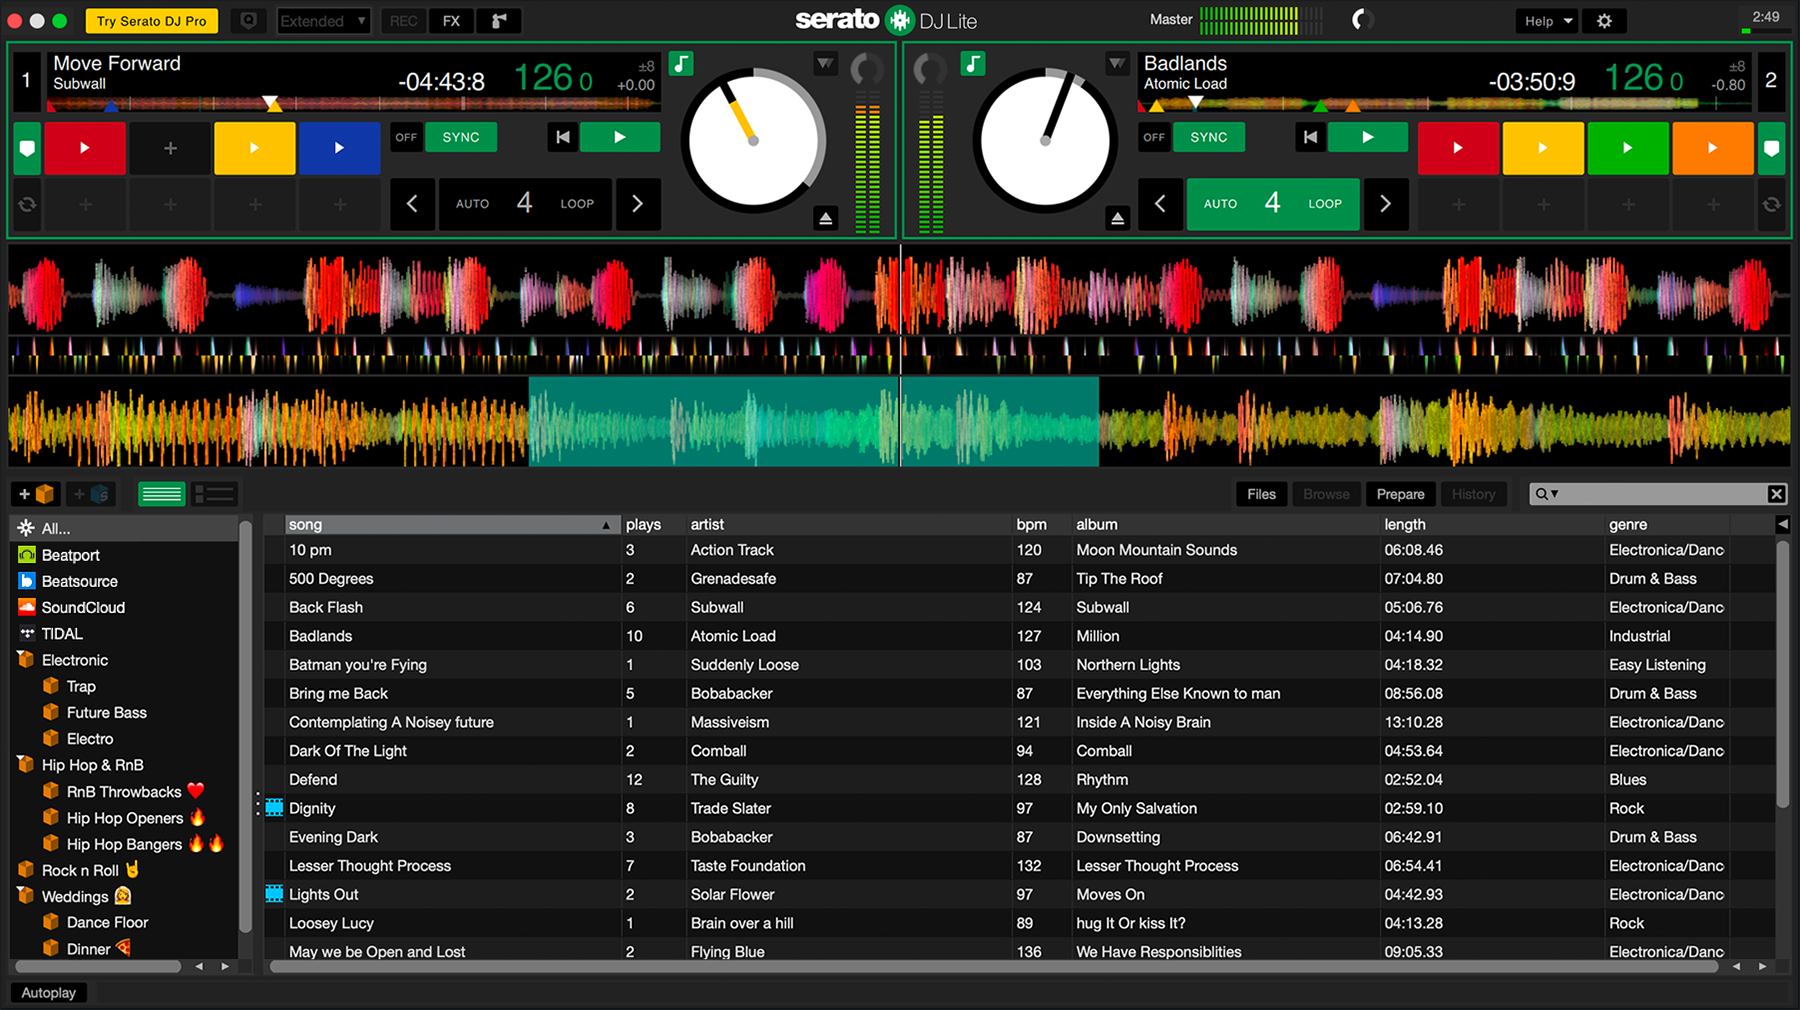Trigger deck 2 green cue point
Image resolution: width=1800 pixels, height=1010 pixels.
[x=1627, y=148]
